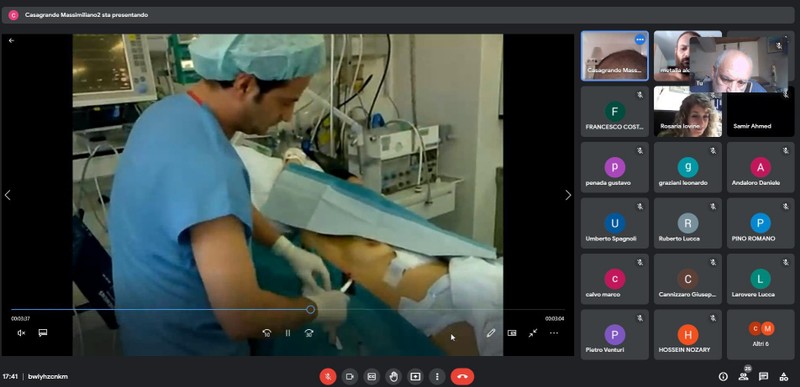Image resolution: width=800 pixels, height=387 pixels.
Task: Click Umberto Spagnoli's blue U avatar
Action: (615, 223)
